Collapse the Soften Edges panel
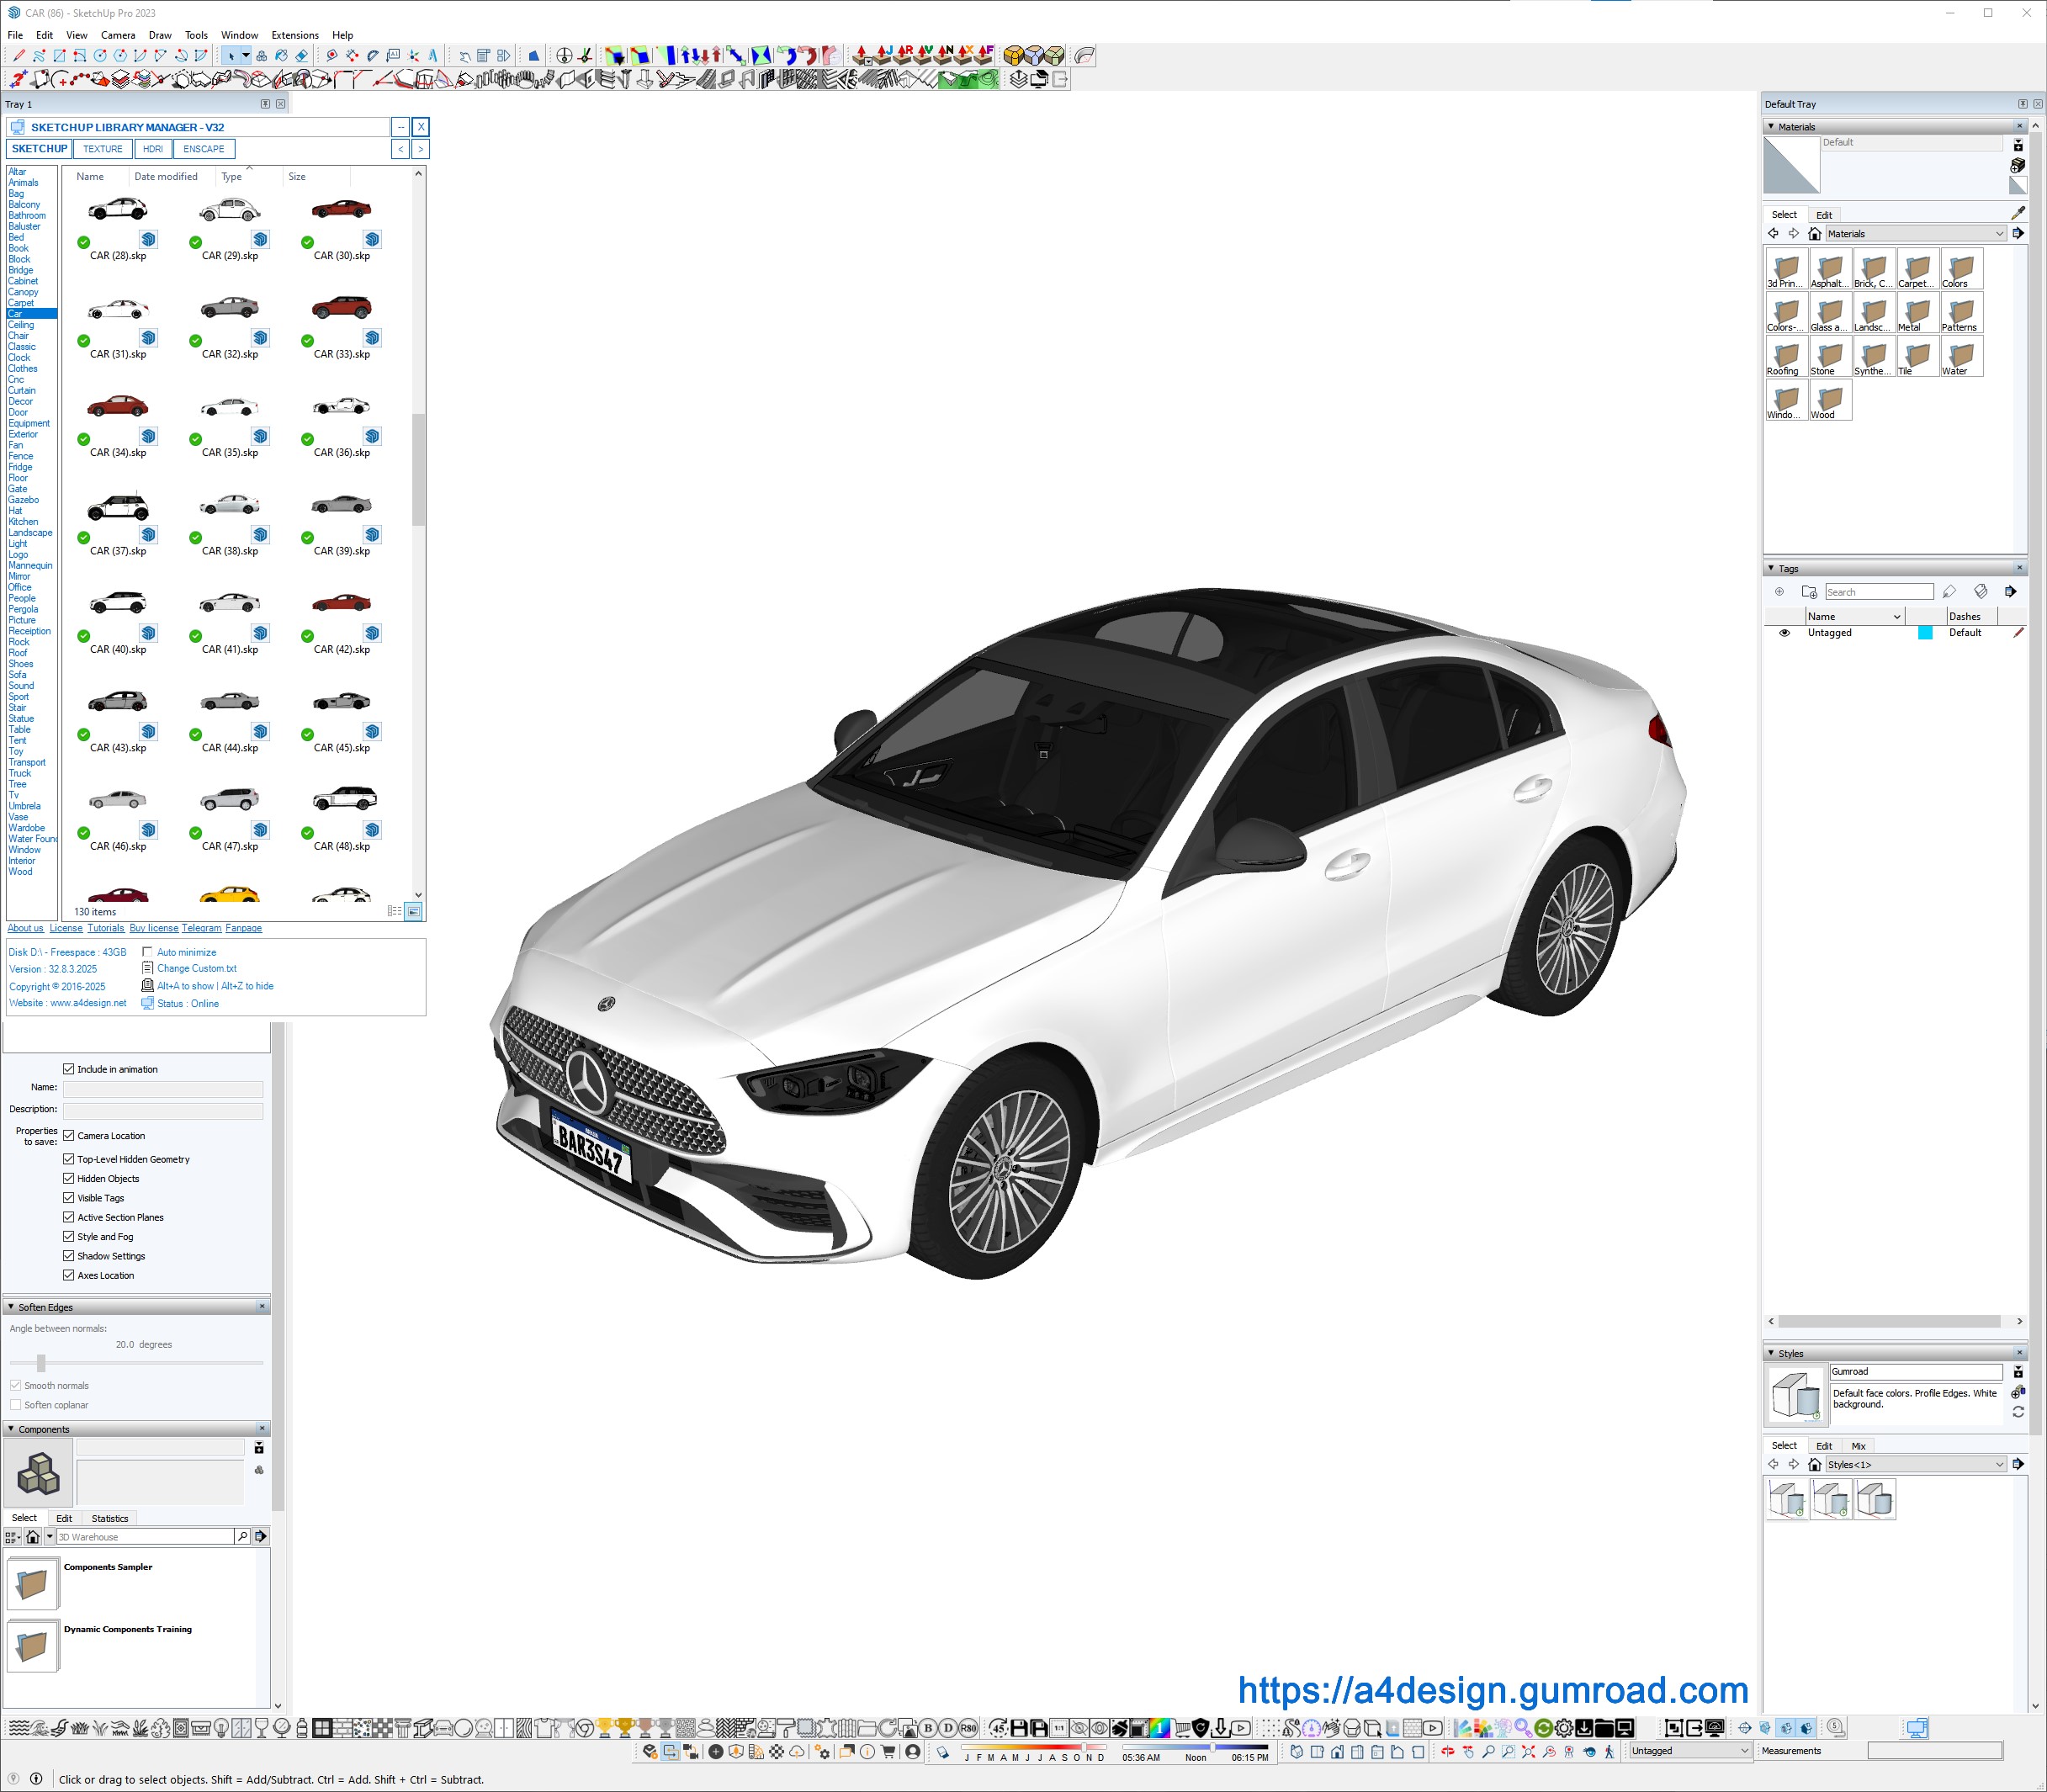 click(11, 1307)
